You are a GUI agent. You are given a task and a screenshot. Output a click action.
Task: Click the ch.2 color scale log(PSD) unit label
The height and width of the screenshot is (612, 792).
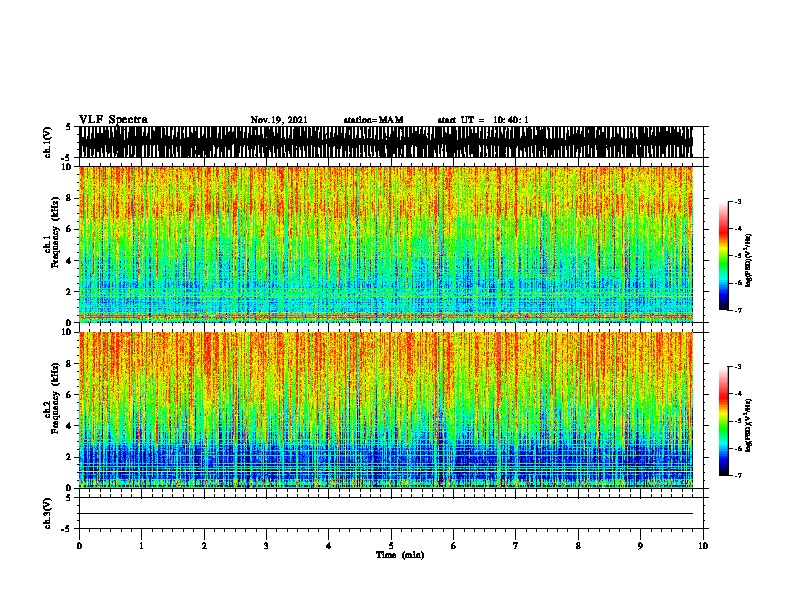point(748,425)
